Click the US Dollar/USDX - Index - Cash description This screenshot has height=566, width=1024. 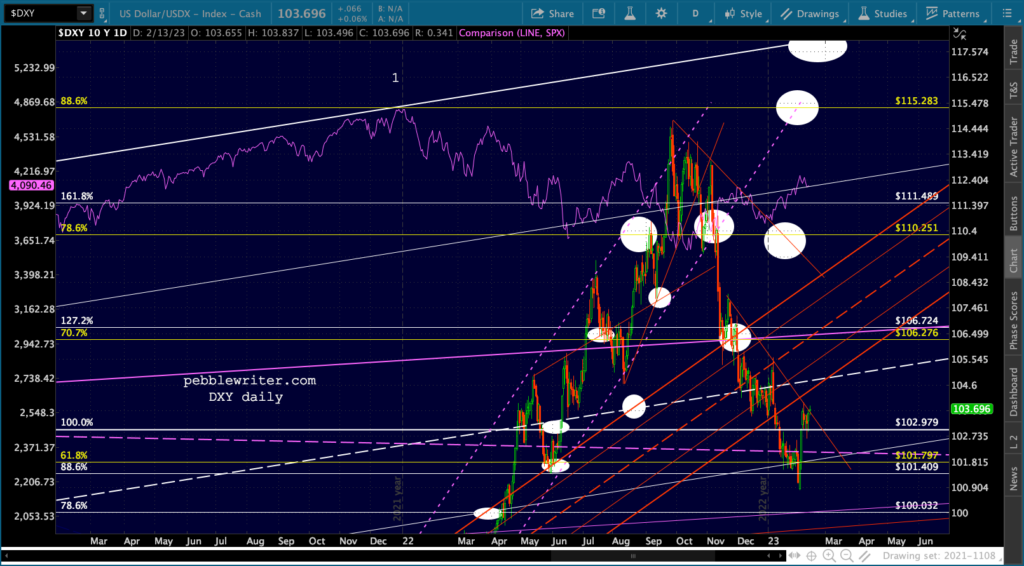pyautogui.click(x=190, y=13)
